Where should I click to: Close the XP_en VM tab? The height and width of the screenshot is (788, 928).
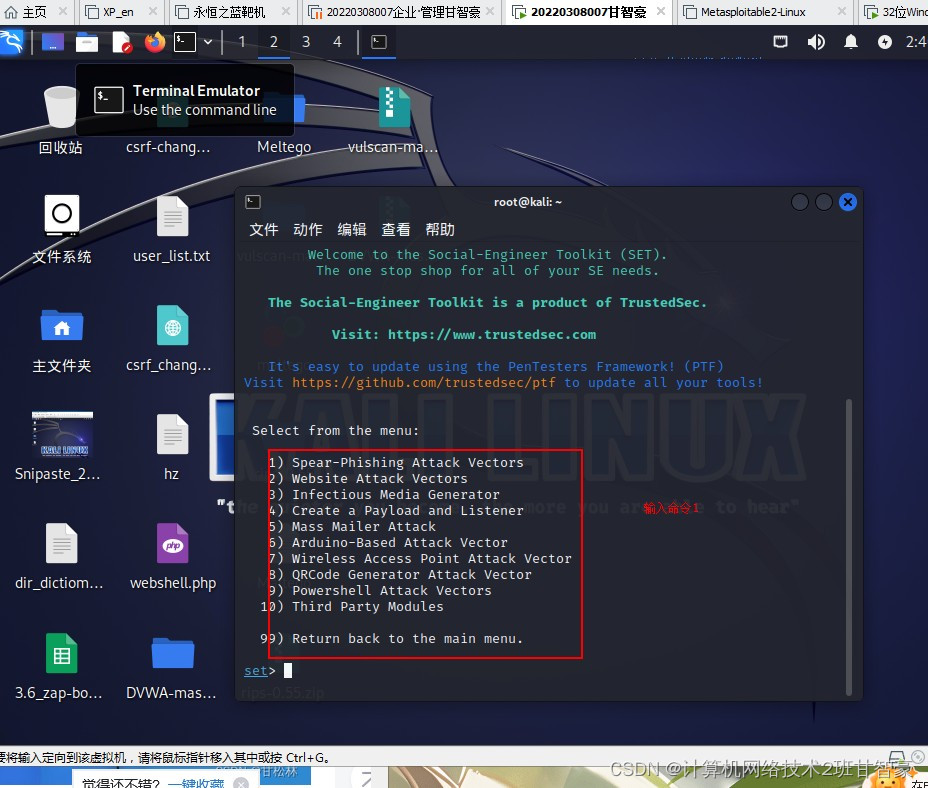point(152,11)
